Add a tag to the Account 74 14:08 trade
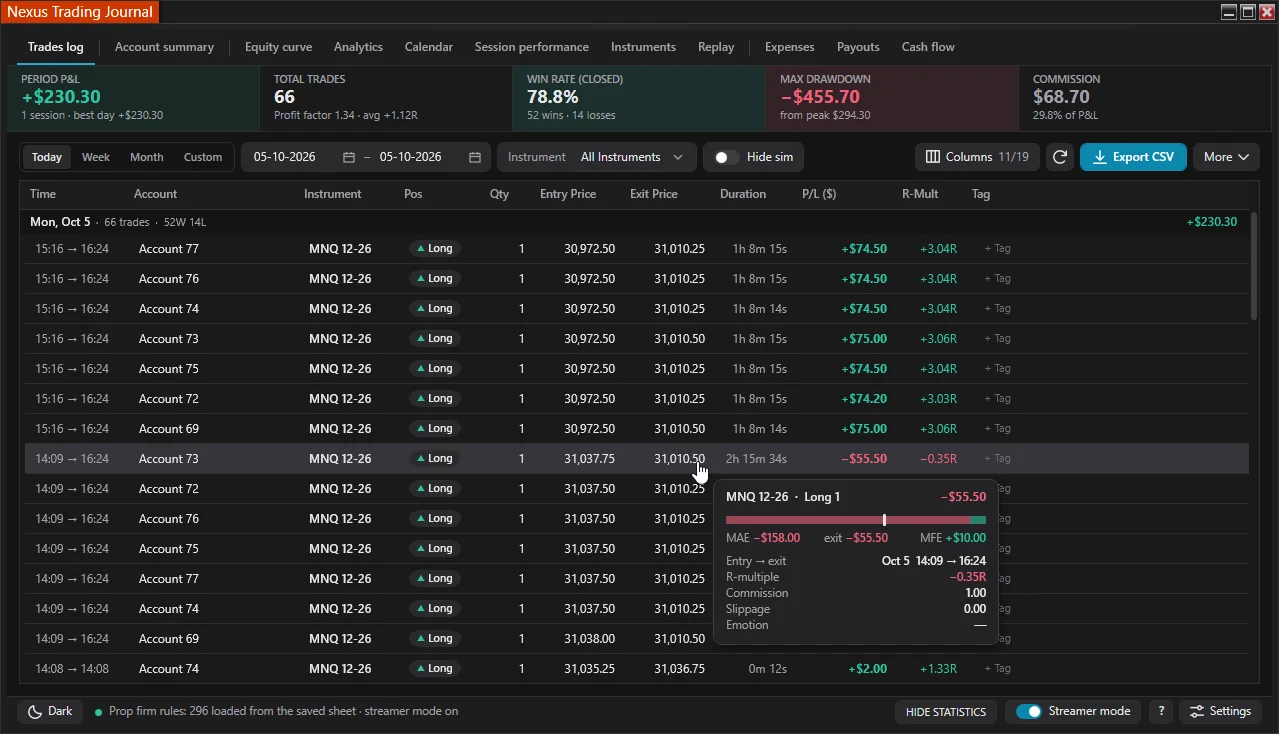The height and width of the screenshot is (734, 1279). [x=997, y=668]
